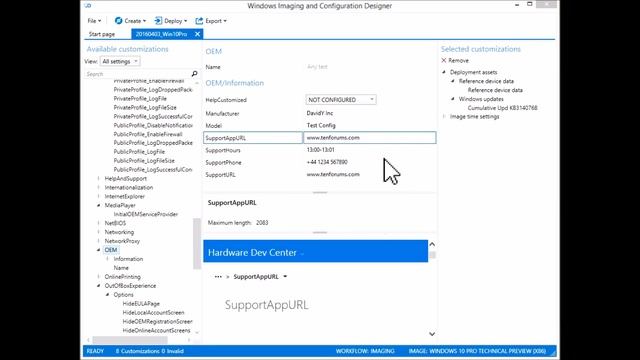Select PrivateProfile_LogFileSize setting

pos(145,107)
